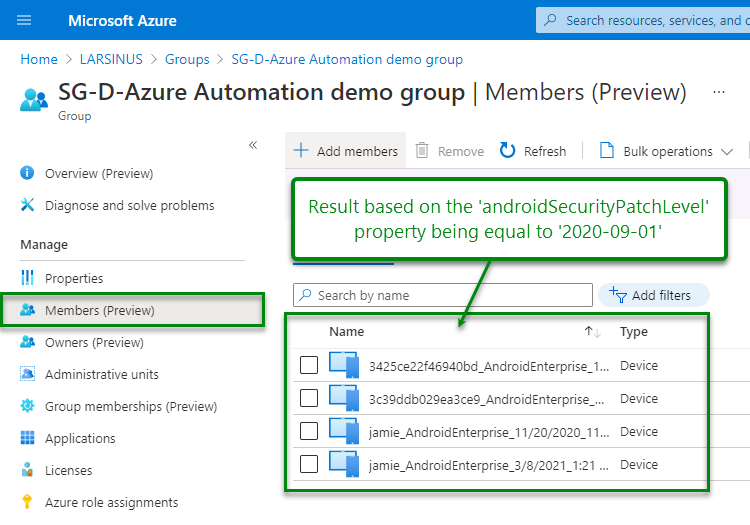Viewport: 750px width, 525px height.
Task: Click device icon for jamie_AndroidEnterprise_3/8/2021 row
Action: (344, 464)
